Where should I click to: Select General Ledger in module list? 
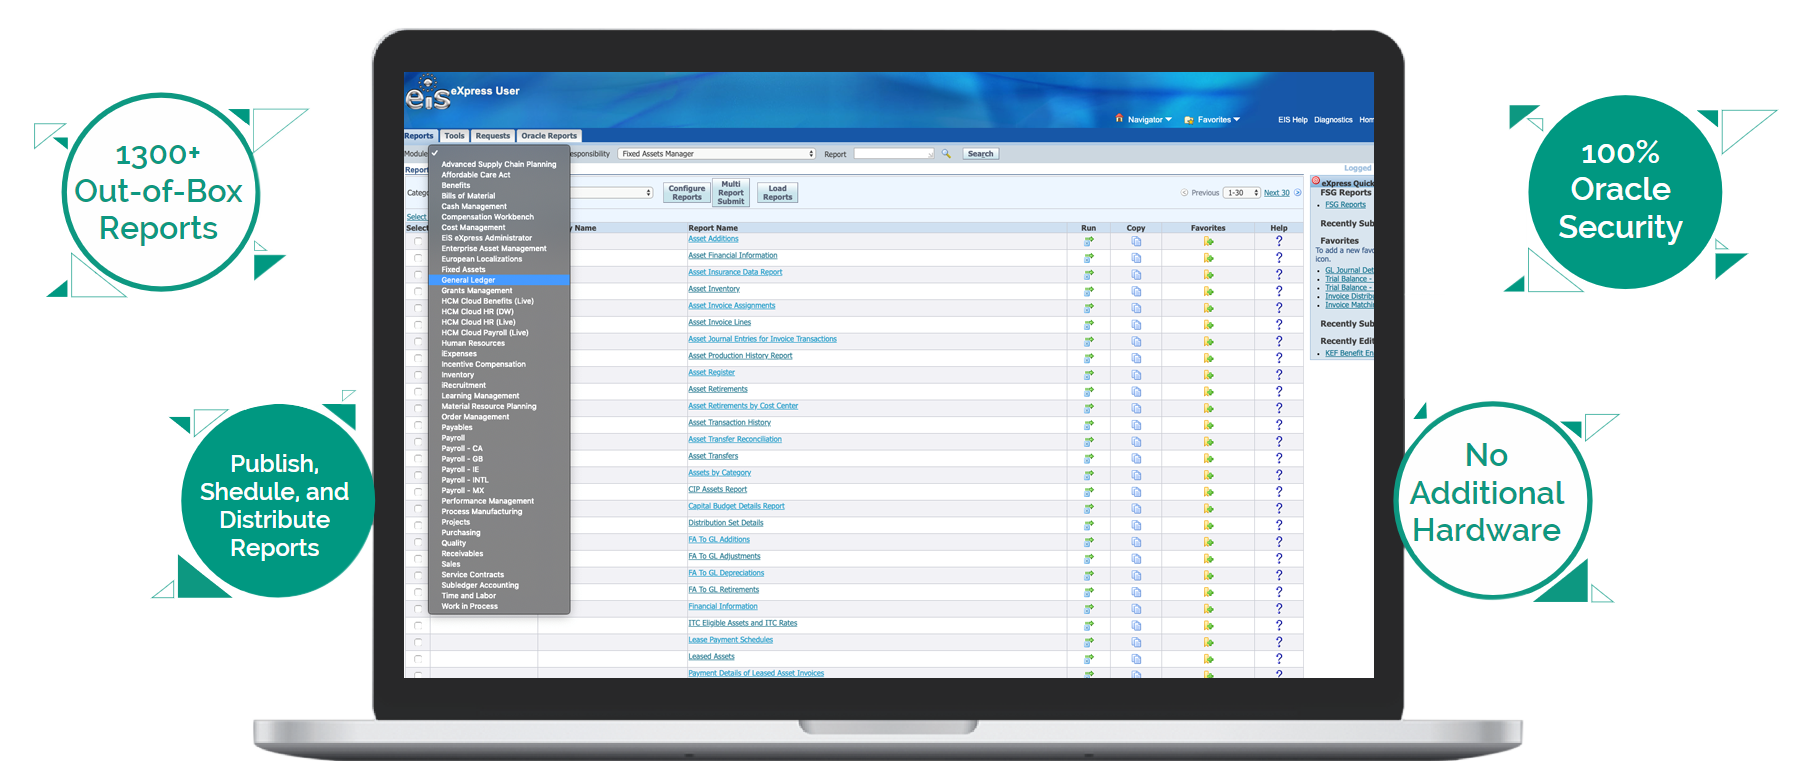499,280
